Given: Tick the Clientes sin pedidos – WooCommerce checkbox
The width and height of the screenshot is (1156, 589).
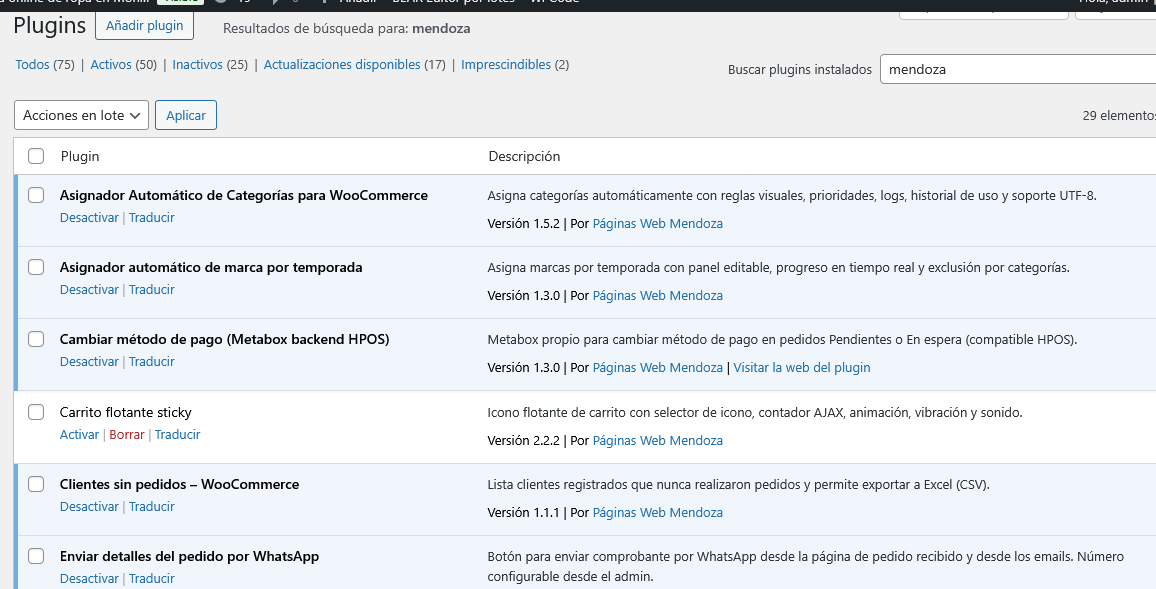Looking at the screenshot, I should pyautogui.click(x=36, y=484).
